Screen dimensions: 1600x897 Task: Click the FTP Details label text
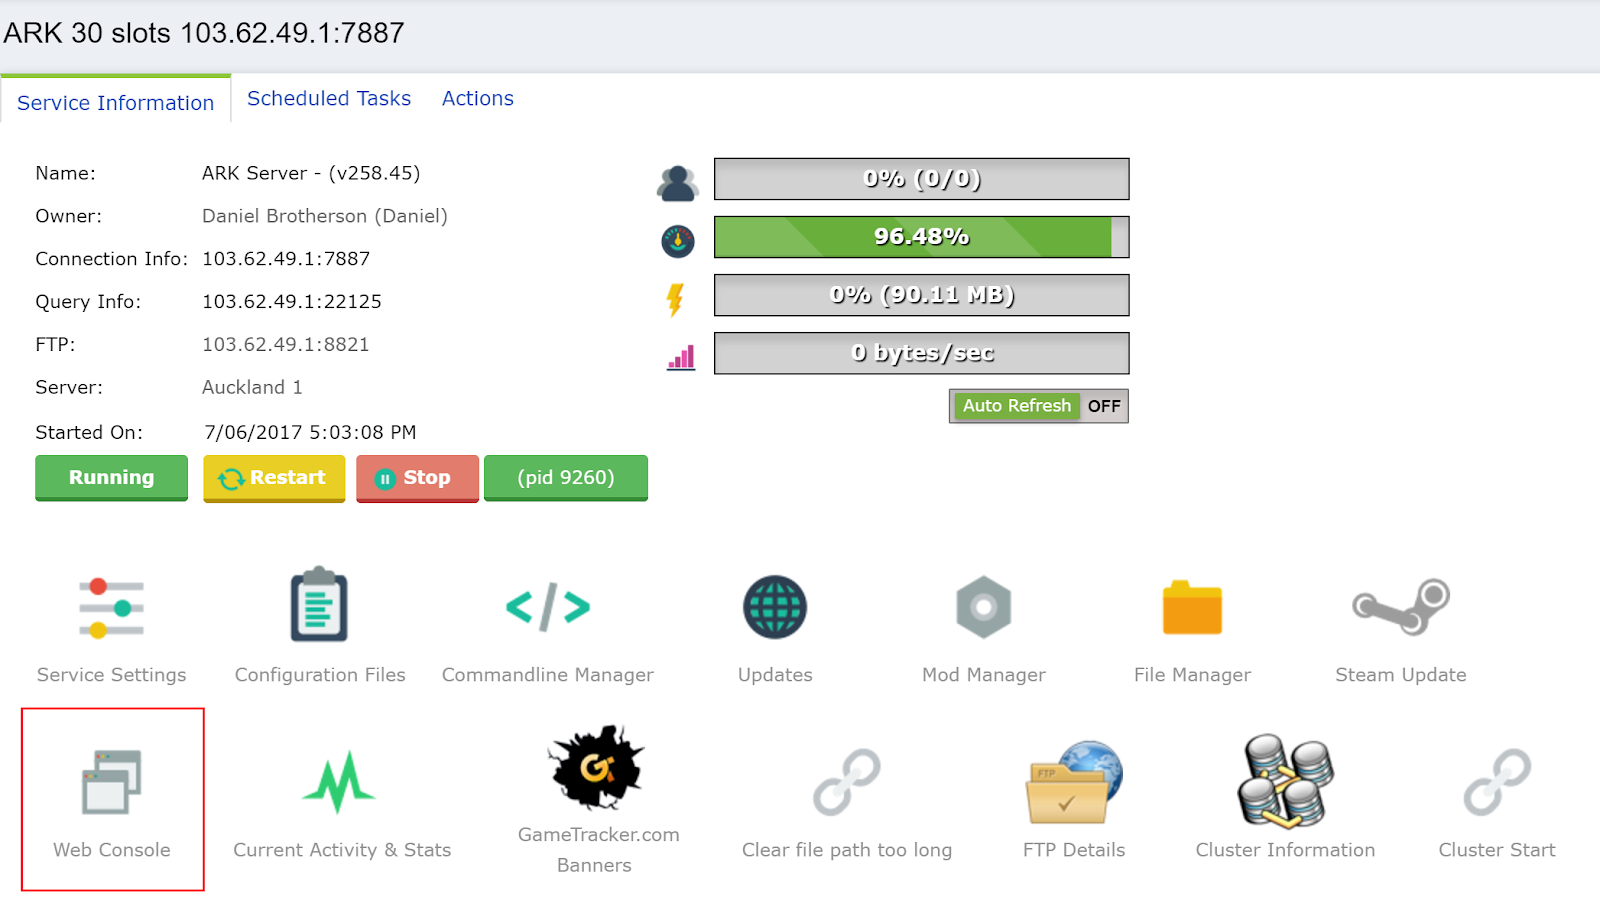[x=1074, y=850]
